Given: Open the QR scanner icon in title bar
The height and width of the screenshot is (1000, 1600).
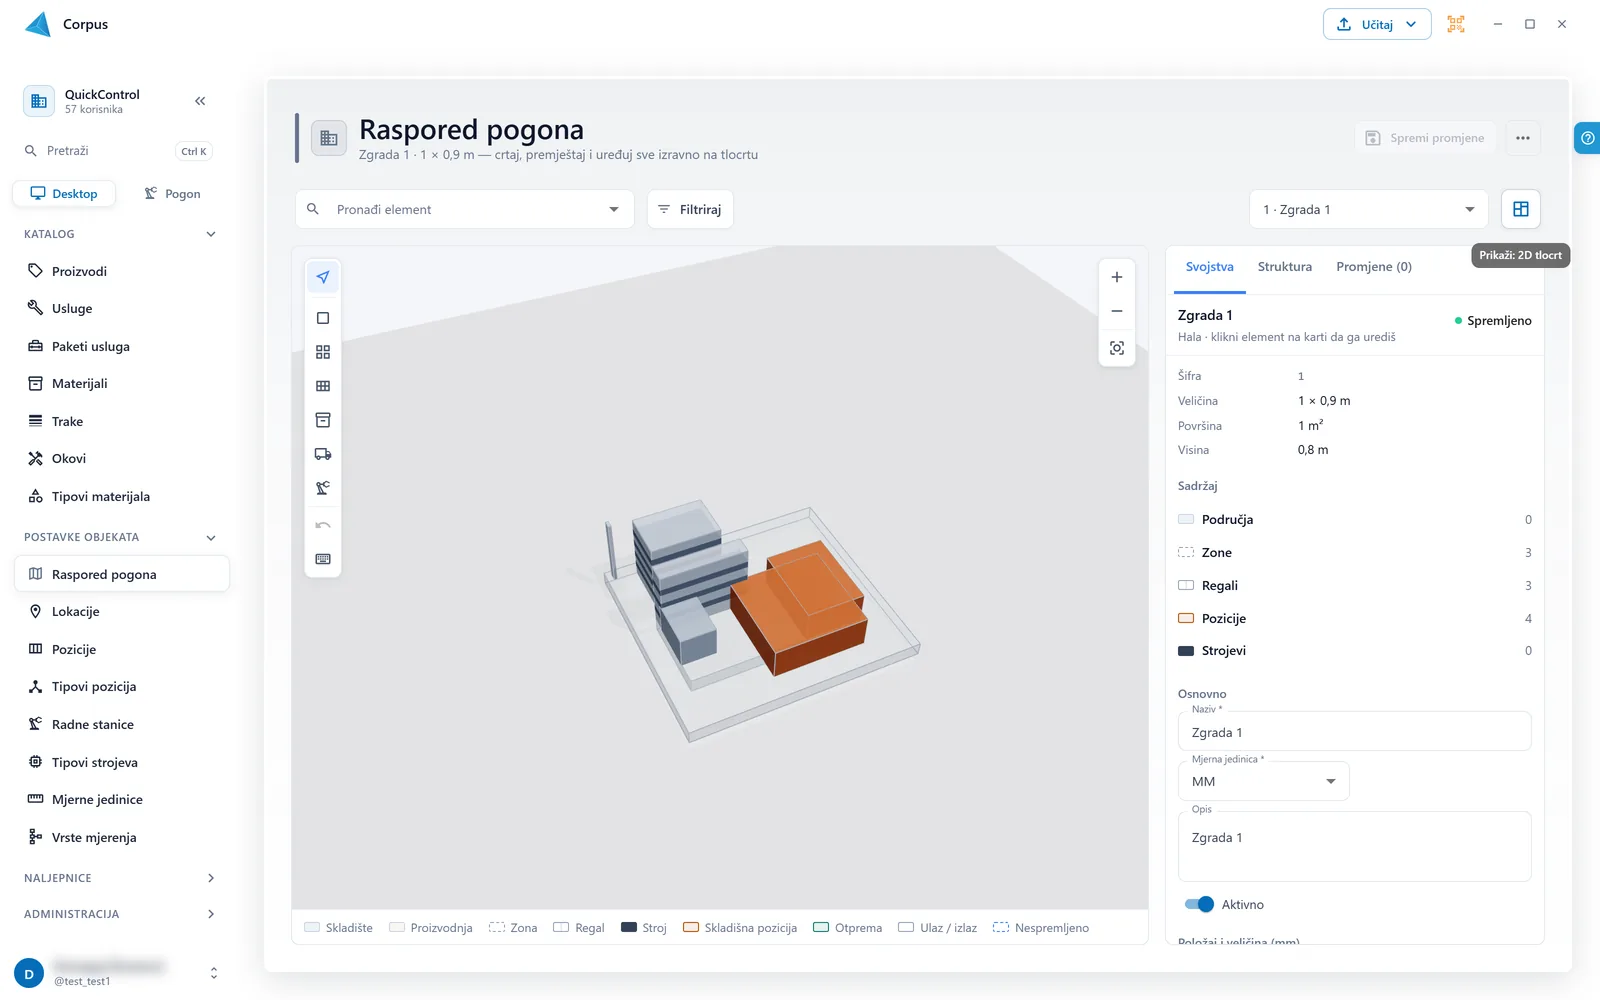Looking at the screenshot, I should (x=1456, y=24).
